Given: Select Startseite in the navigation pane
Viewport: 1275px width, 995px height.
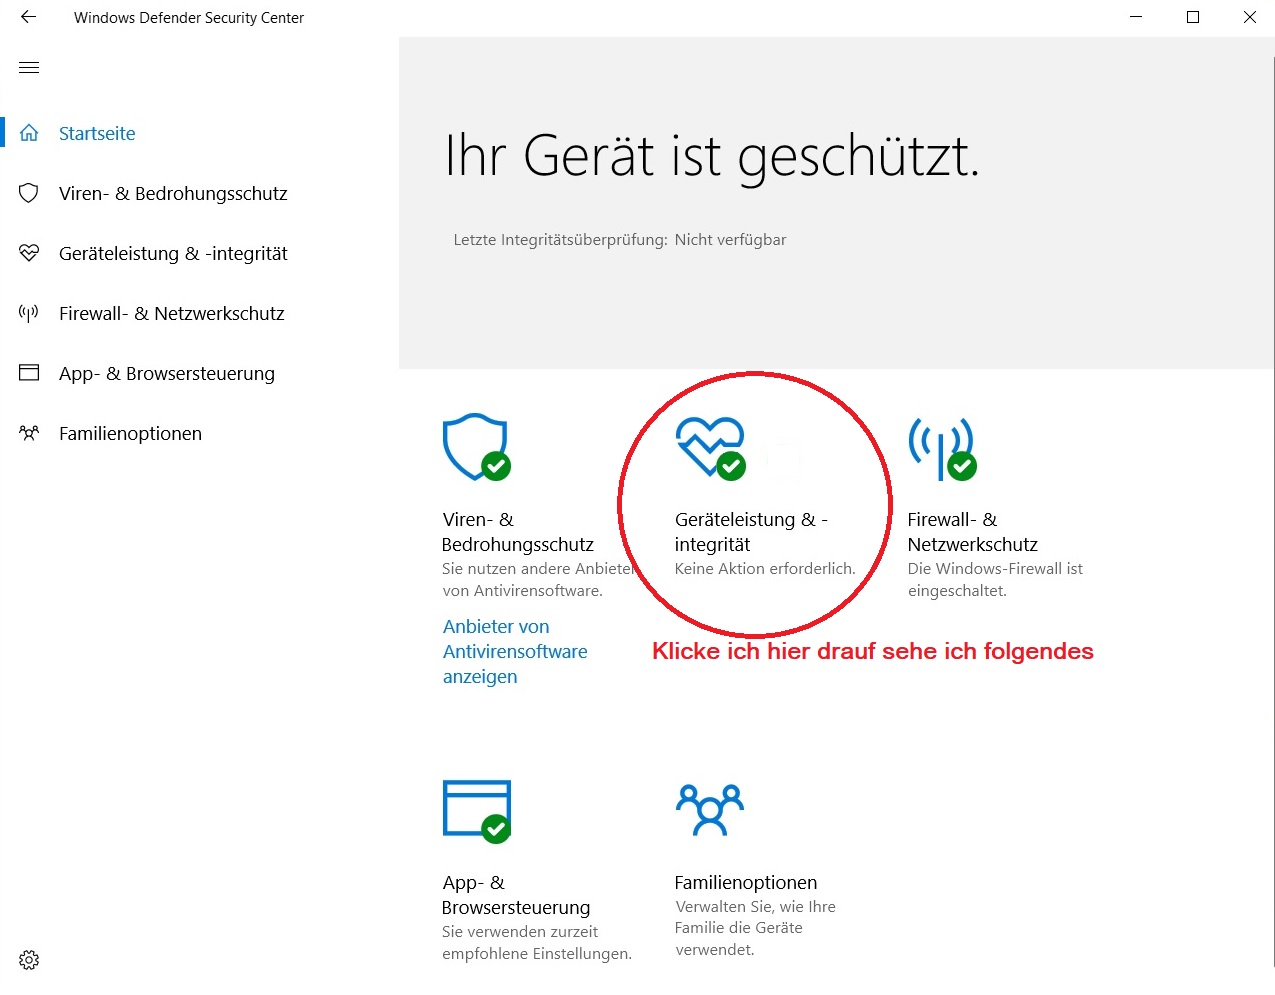Looking at the screenshot, I should coord(97,133).
